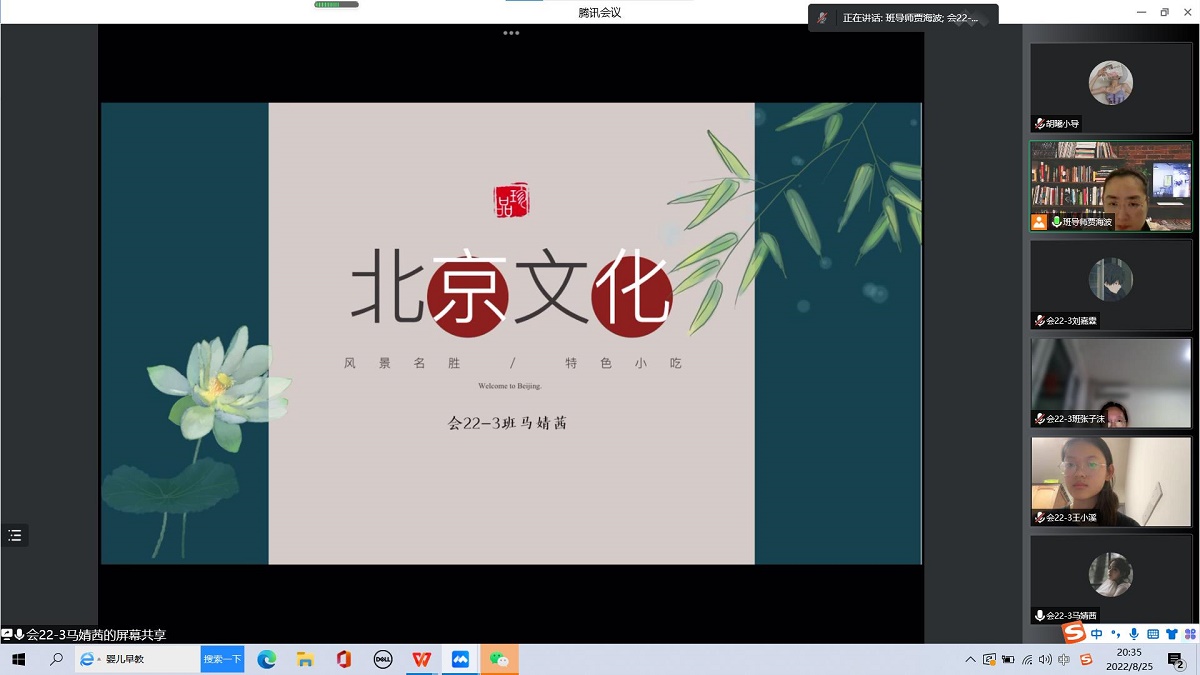Open Microsoft Edge from the taskbar
This screenshot has height=675, width=1200.
coord(267,660)
